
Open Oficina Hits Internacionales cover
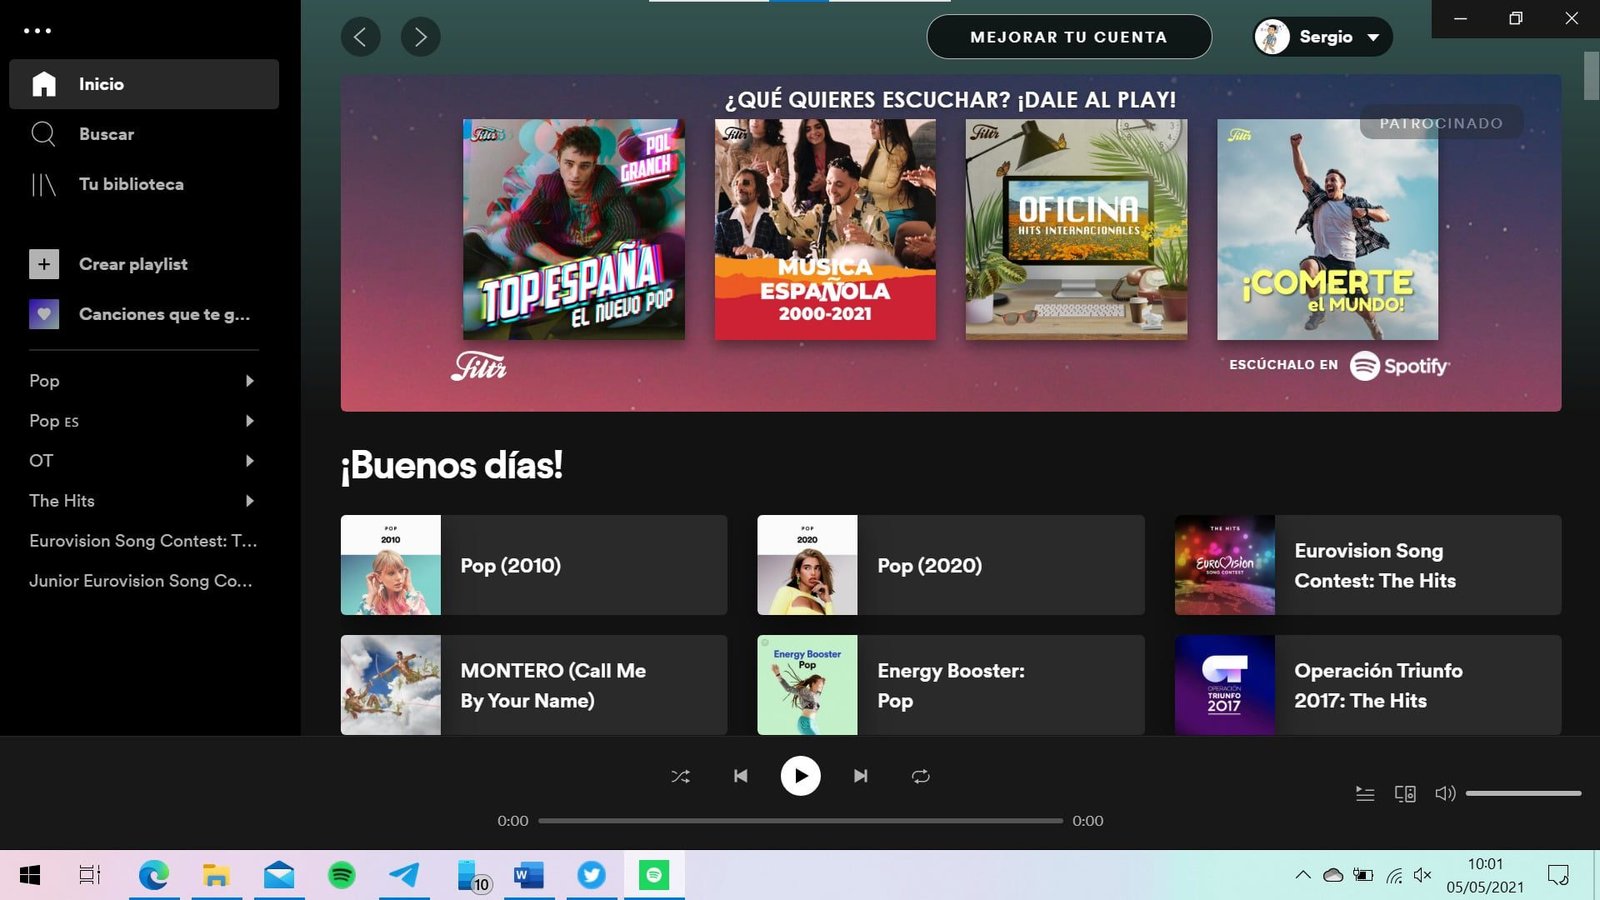pos(1076,230)
